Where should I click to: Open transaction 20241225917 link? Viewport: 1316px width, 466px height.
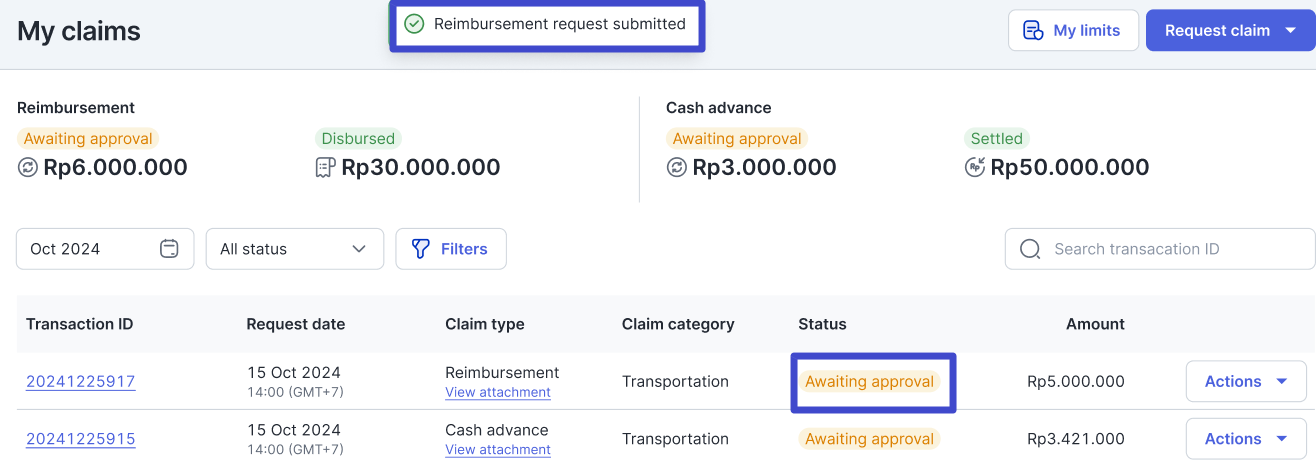coord(81,382)
